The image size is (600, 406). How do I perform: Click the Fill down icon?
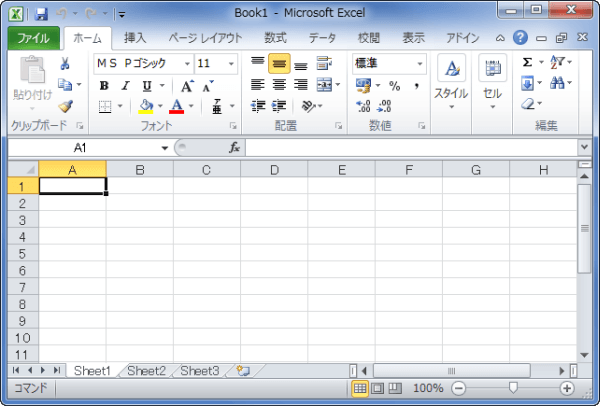(527, 83)
